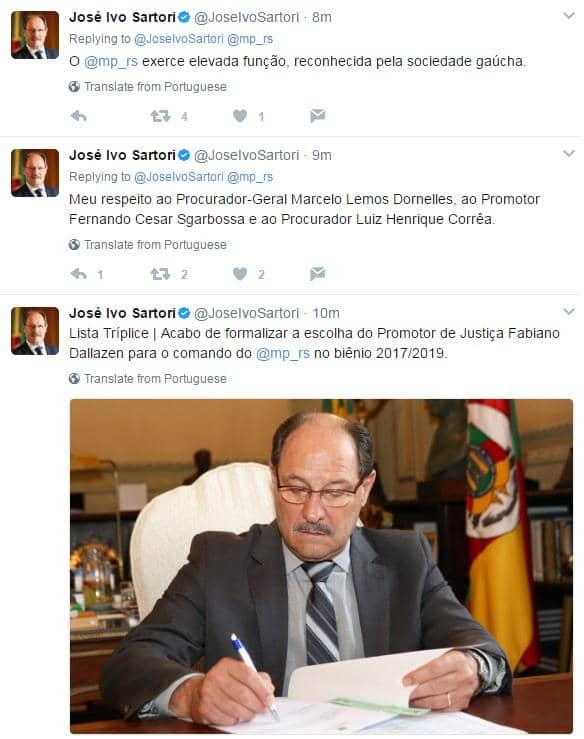The width and height of the screenshot is (584, 739).
Task: Open the 8m timestamp of first tweet
Action: pyautogui.click(x=321, y=17)
